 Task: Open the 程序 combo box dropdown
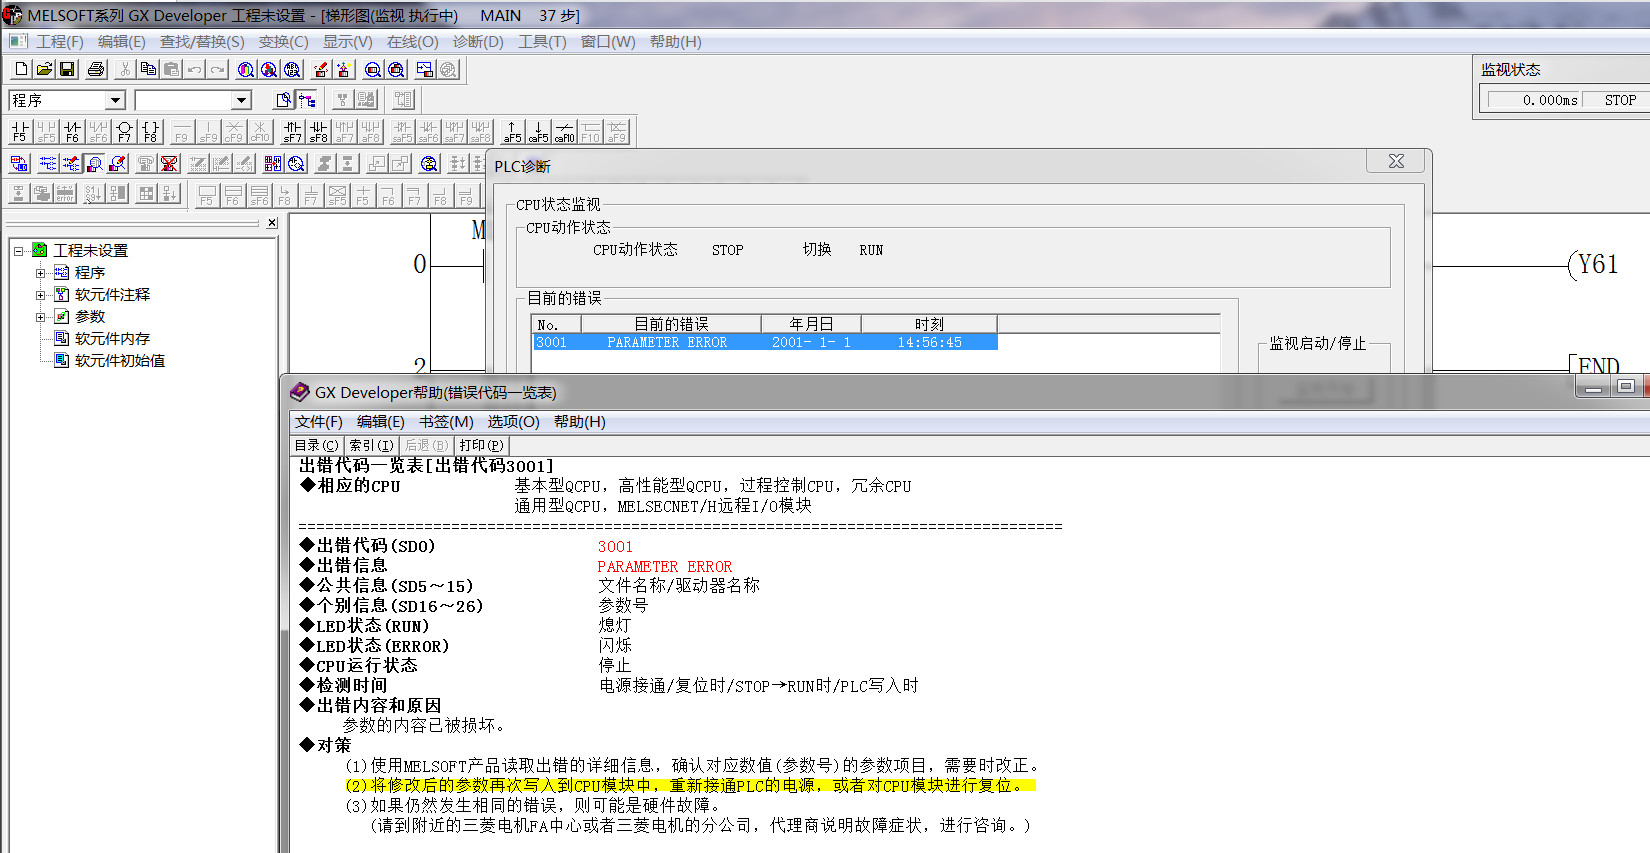[x=115, y=100]
